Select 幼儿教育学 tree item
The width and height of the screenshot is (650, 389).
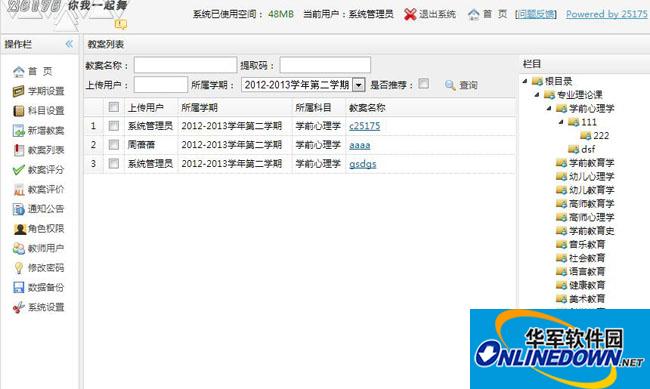coord(592,190)
